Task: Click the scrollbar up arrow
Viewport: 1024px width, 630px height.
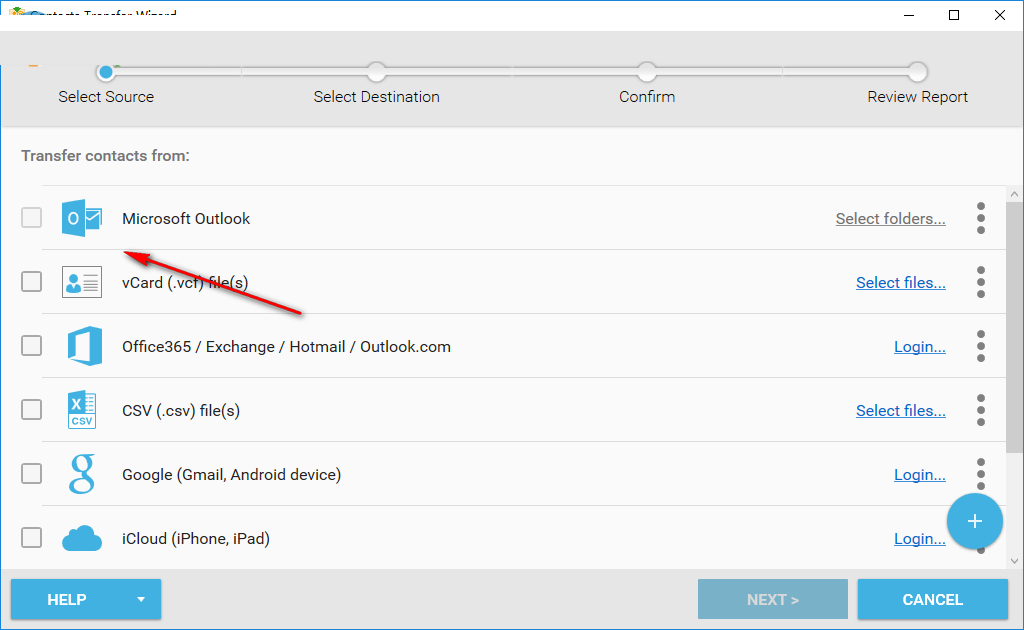Action: coord(1014,194)
